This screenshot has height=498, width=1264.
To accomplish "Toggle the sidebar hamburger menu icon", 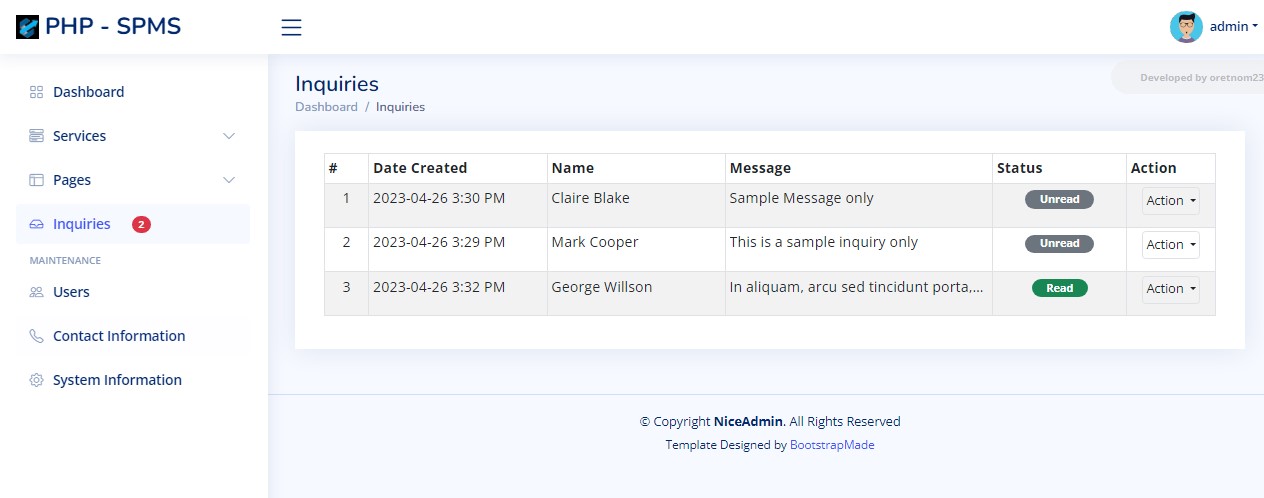I will pos(291,27).
